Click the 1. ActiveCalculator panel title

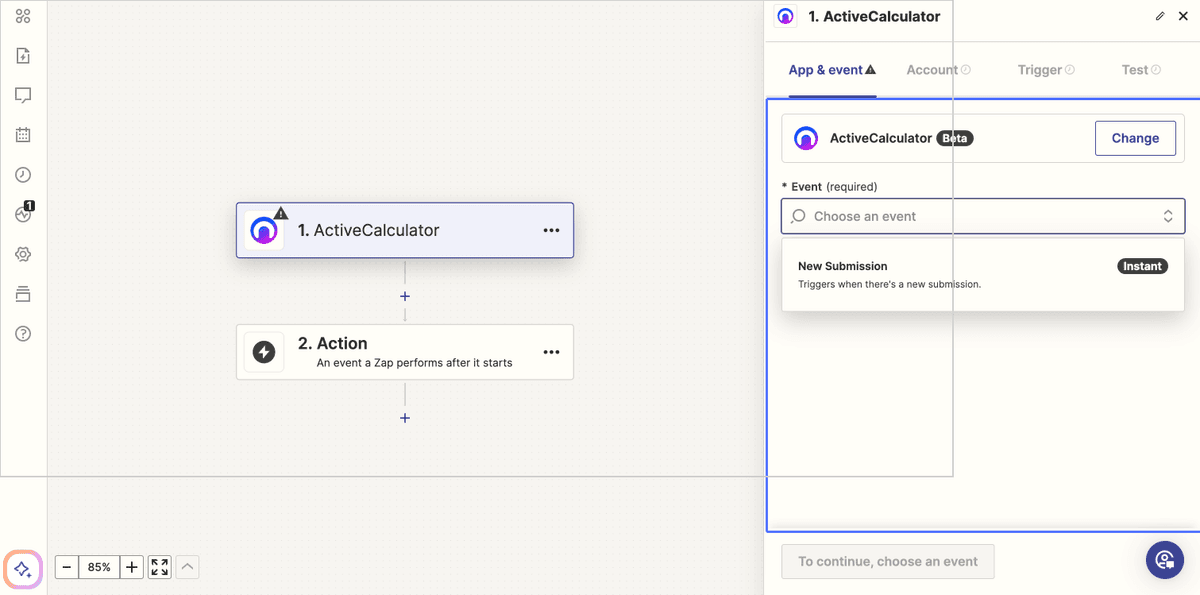pyautogui.click(x=874, y=16)
